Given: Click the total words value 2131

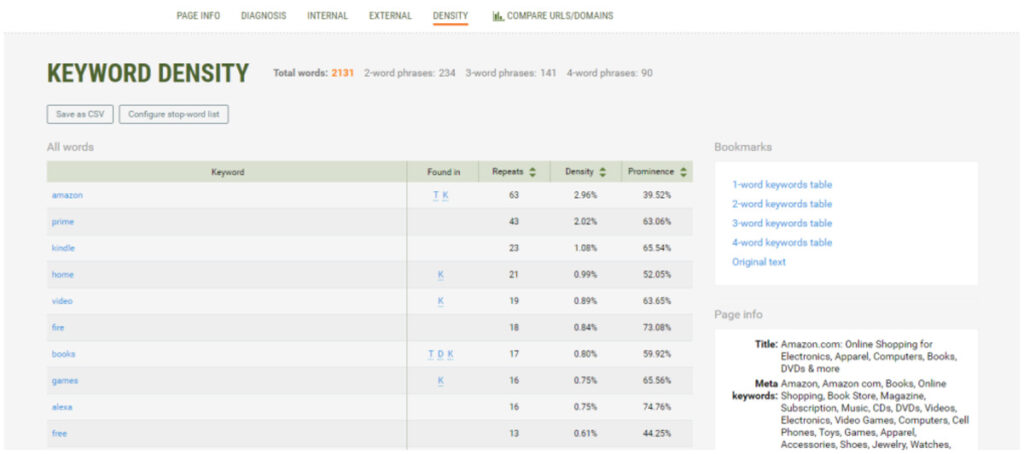Looking at the screenshot, I should tap(342, 73).
